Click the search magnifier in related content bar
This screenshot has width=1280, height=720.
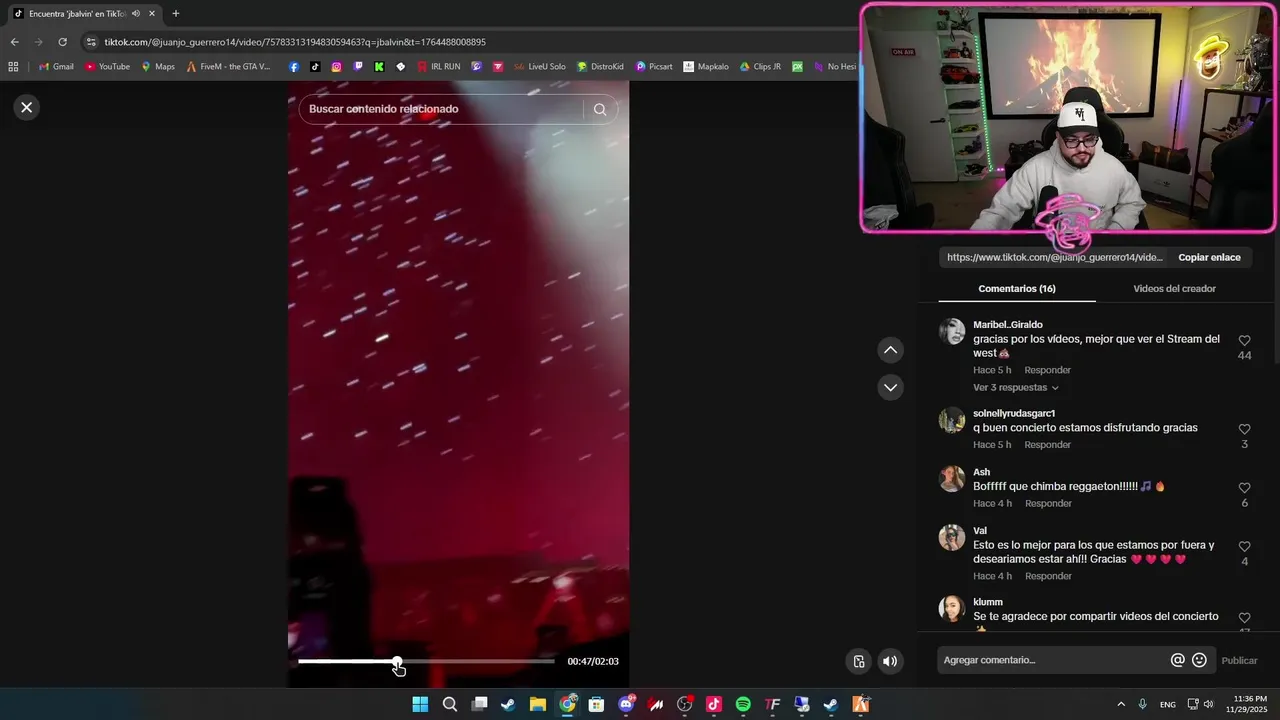[600, 110]
